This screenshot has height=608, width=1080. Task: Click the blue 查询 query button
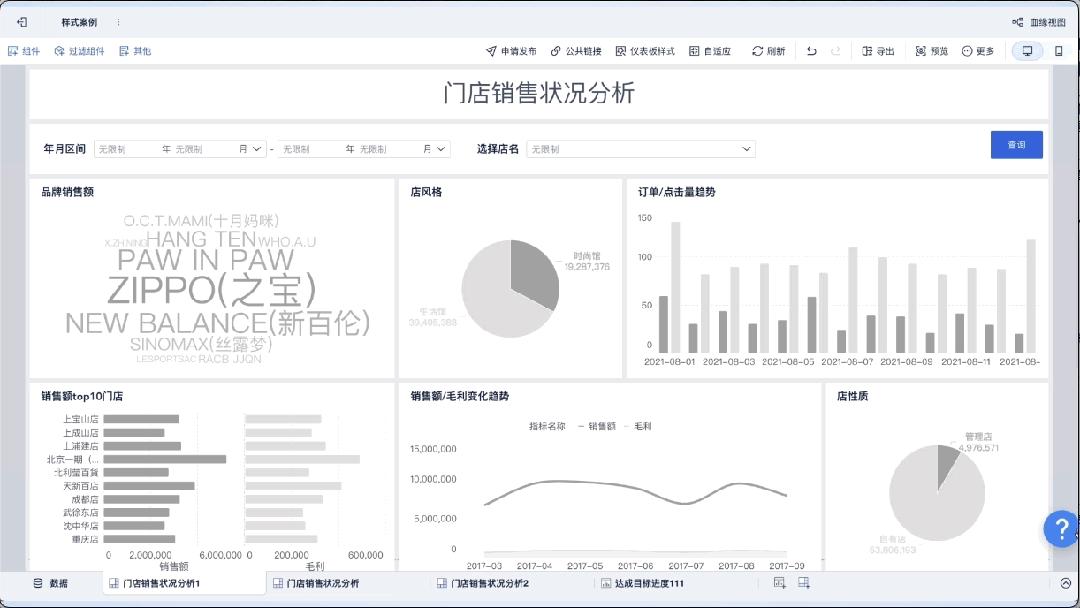pyautogui.click(x=1016, y=144)
